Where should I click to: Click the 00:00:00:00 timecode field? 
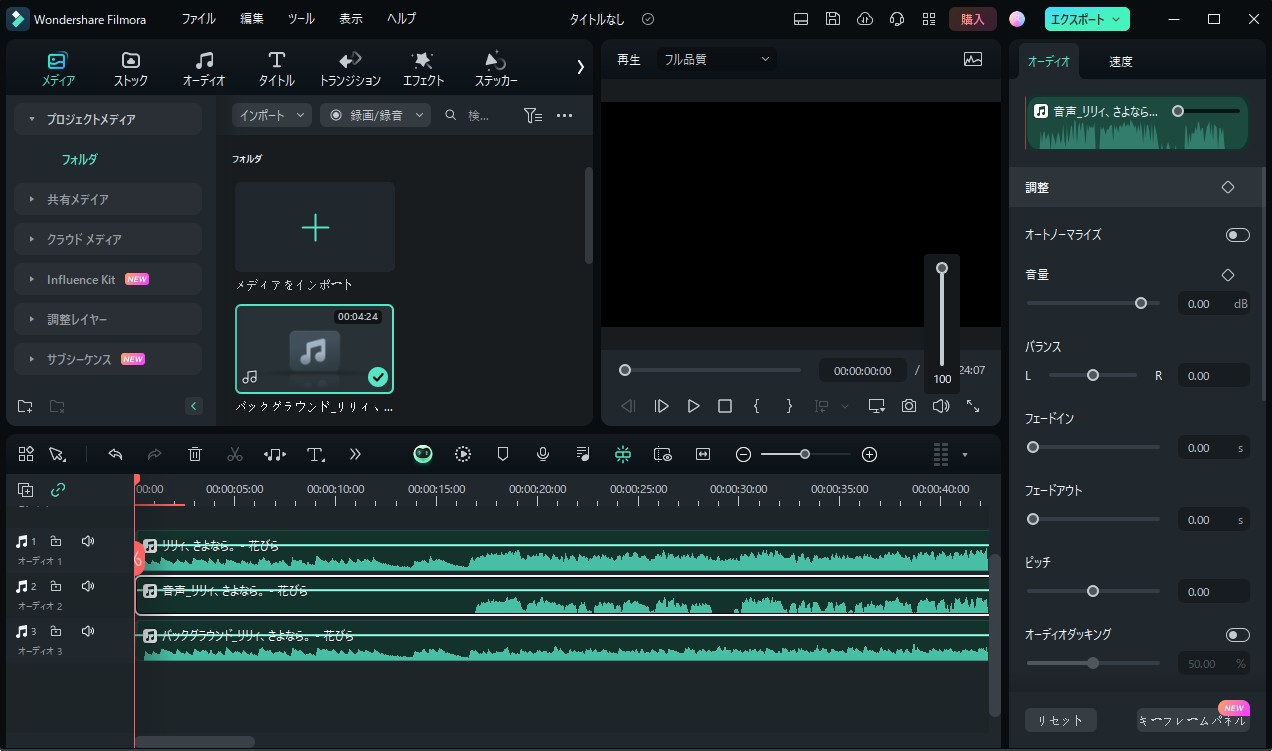[863, 370]
